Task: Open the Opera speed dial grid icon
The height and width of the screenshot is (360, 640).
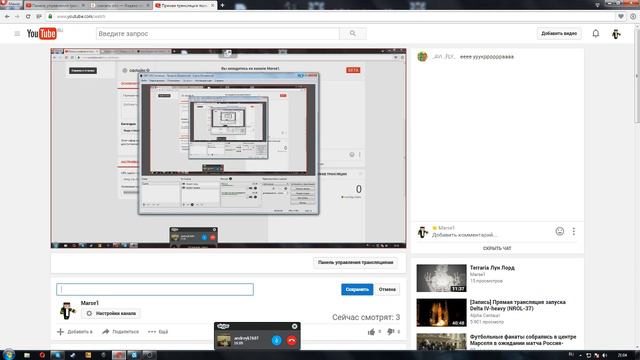Action: click(x=39, y=16)
